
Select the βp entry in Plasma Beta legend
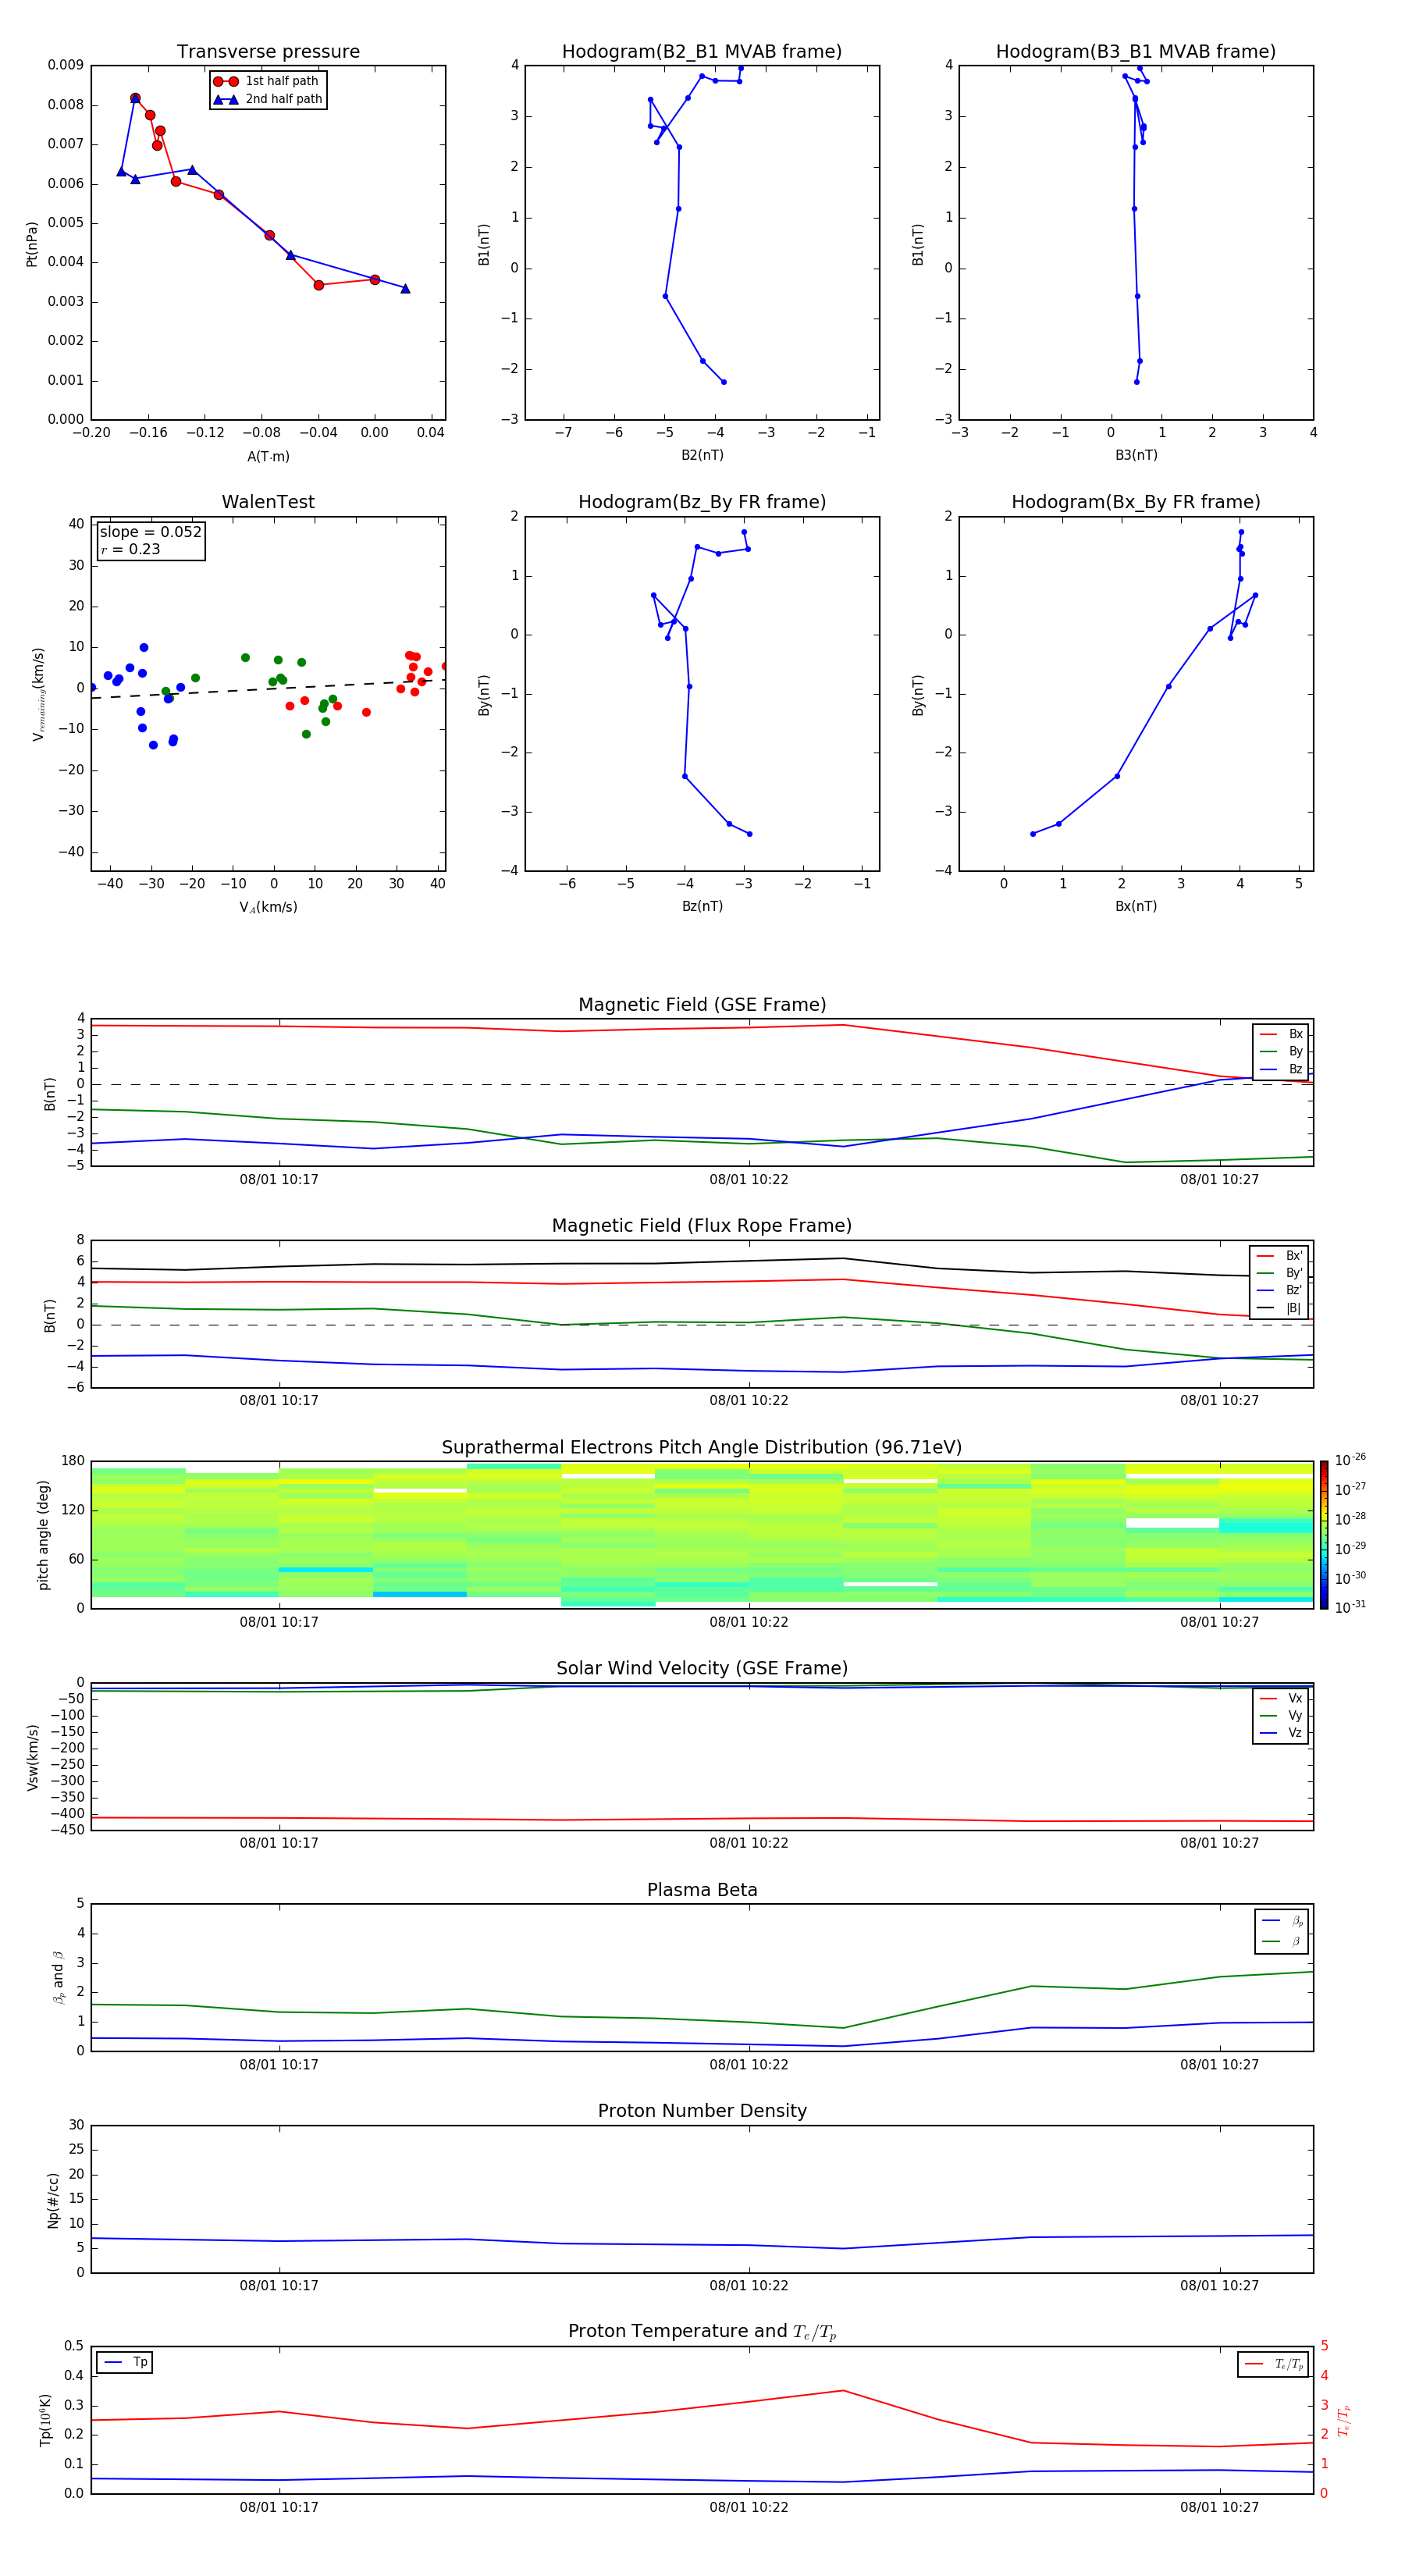pos(1282,1921)
